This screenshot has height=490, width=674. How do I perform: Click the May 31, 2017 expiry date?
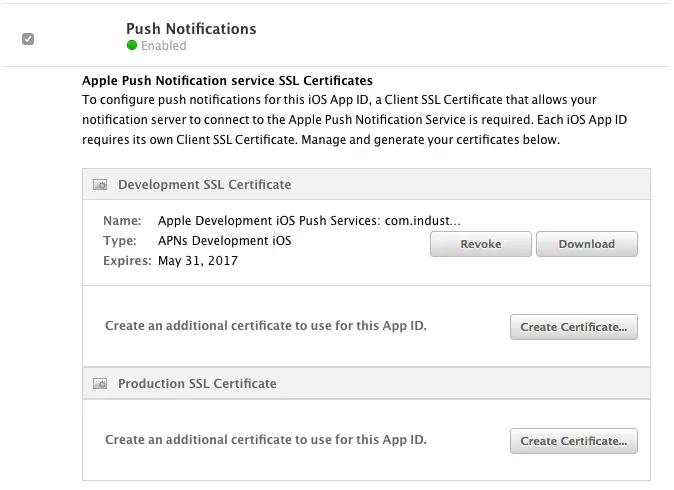[198, 261]
